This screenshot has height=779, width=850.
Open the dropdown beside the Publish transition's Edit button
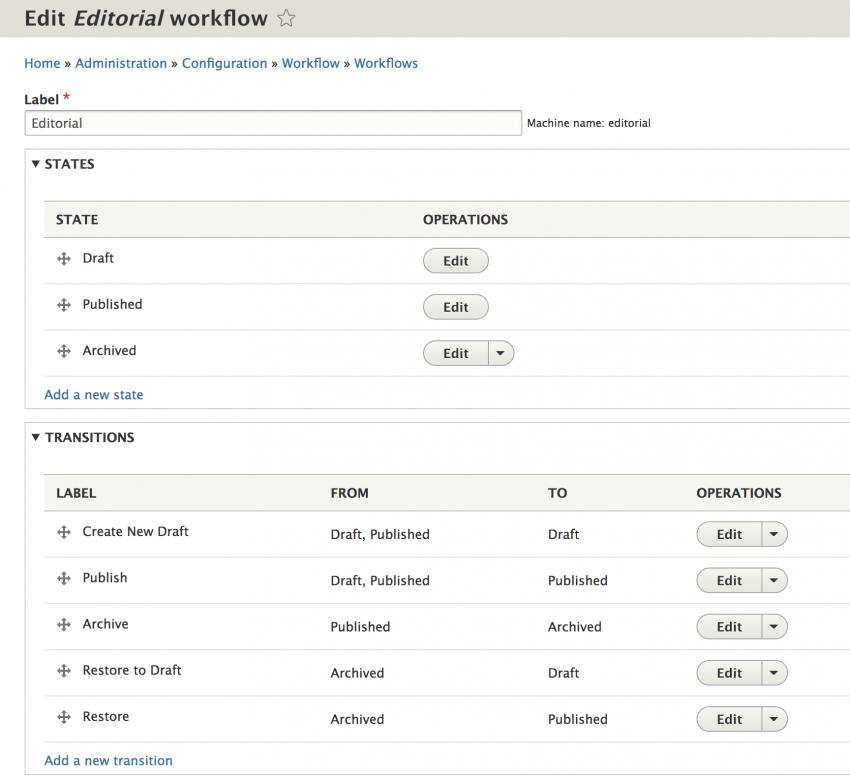tap(774, 580)
